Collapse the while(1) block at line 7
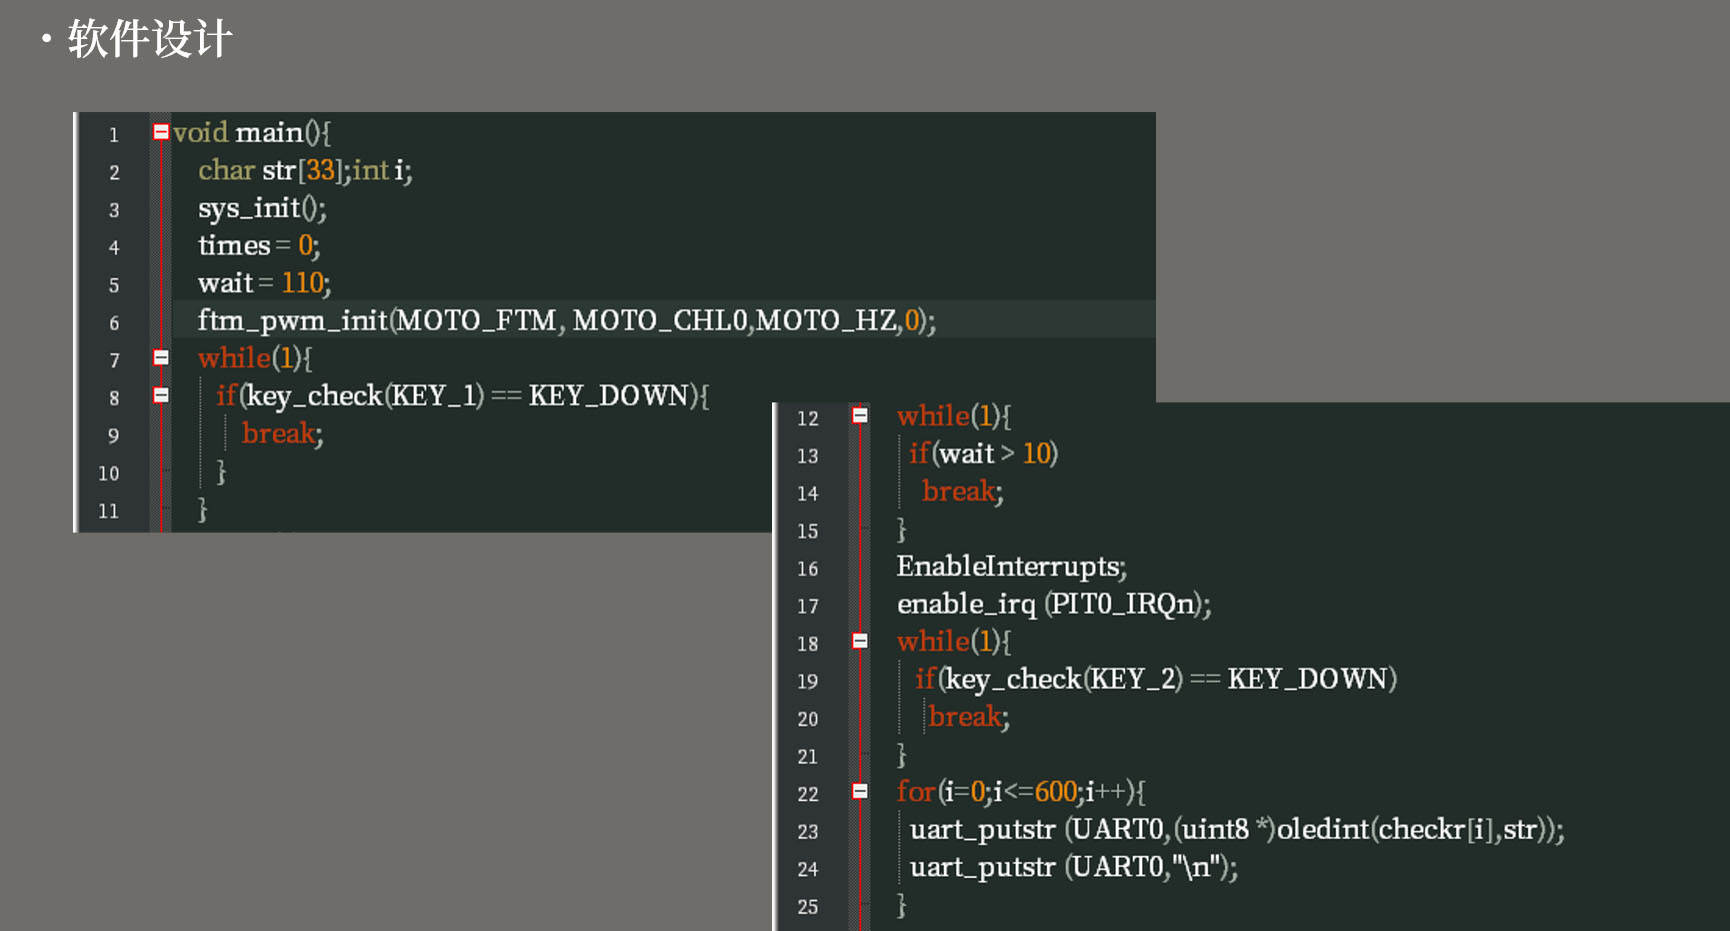This screenshot has width=1730, height=931. pos(161,357)
